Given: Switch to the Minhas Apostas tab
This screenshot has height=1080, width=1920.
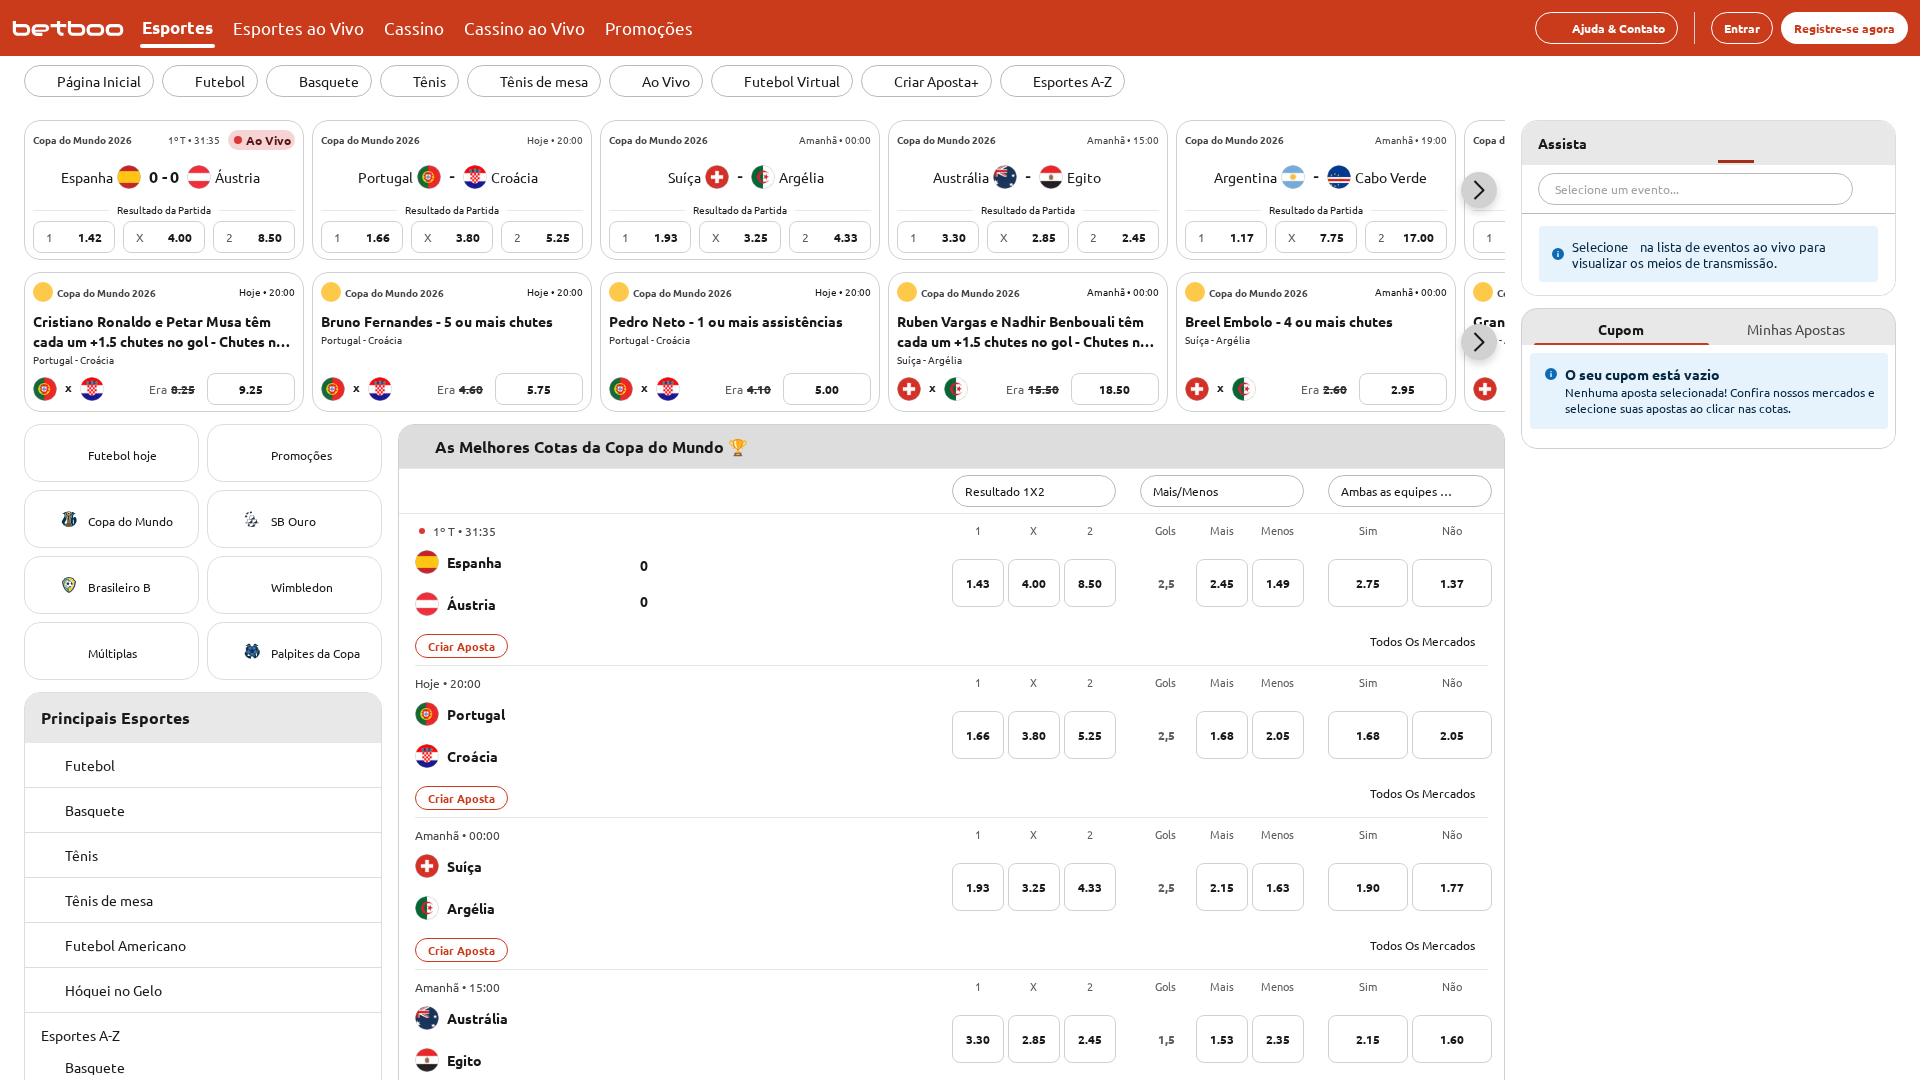Looking at the screenshot, I should pyautogui.click(x=1796, y=329).
